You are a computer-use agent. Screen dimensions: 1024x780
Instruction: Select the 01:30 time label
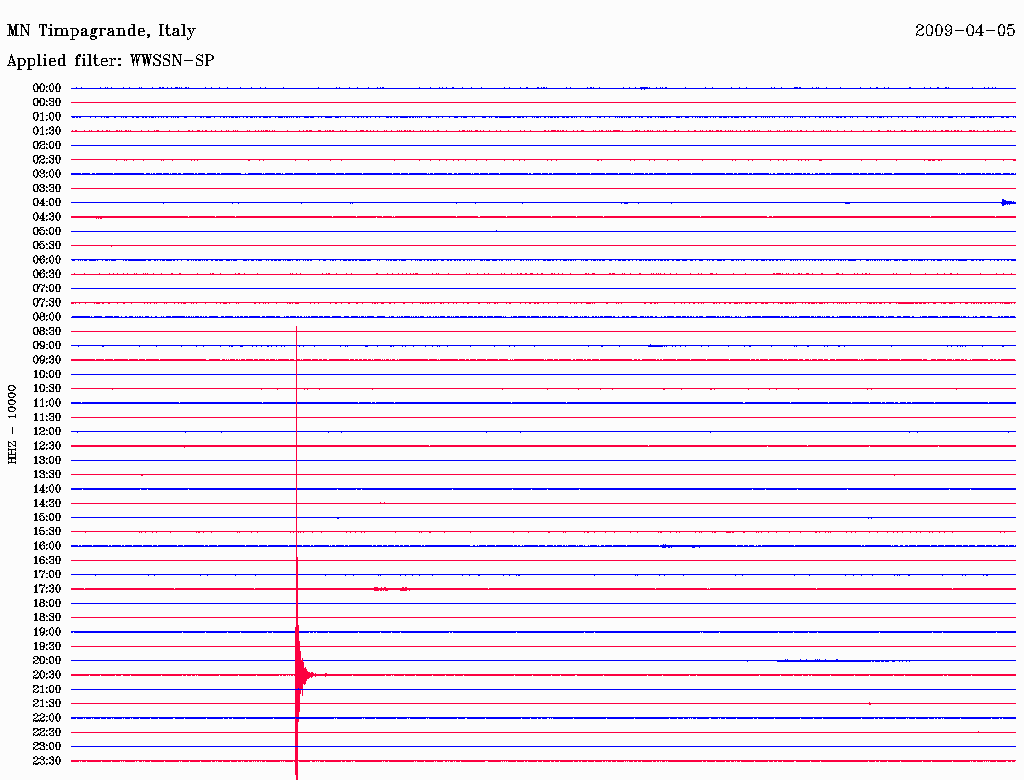coord(47,131)
